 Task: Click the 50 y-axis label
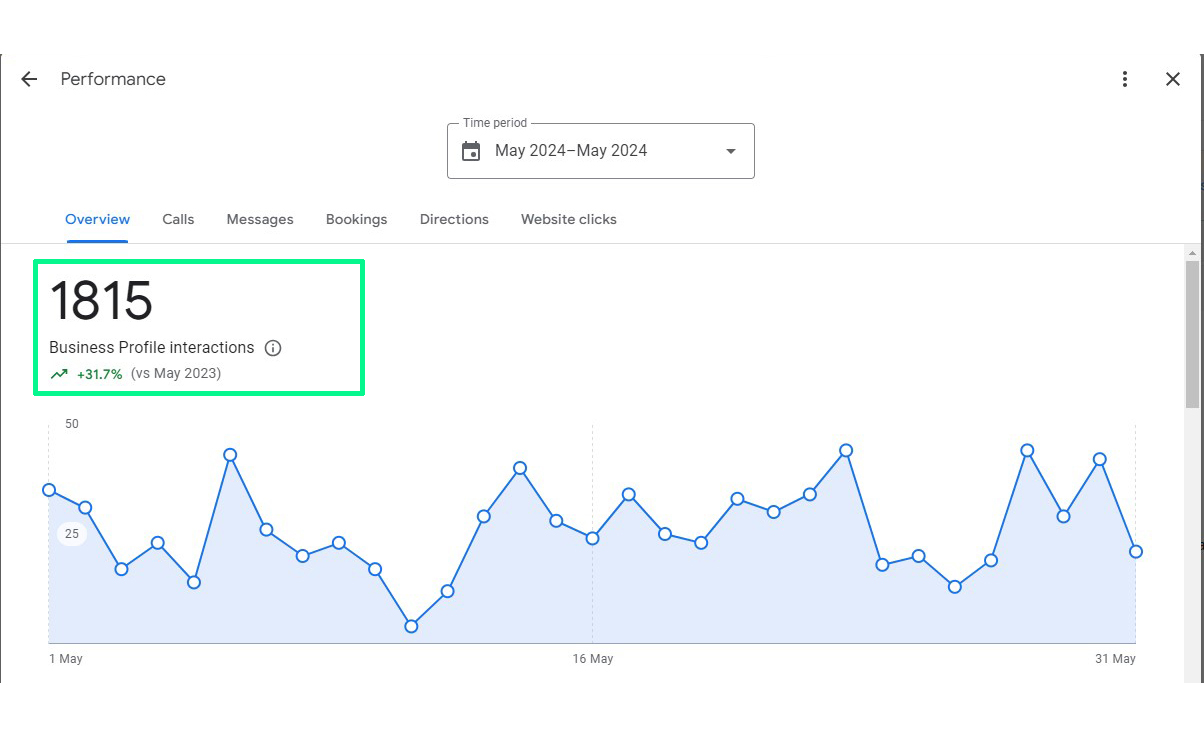pos(72,424)
